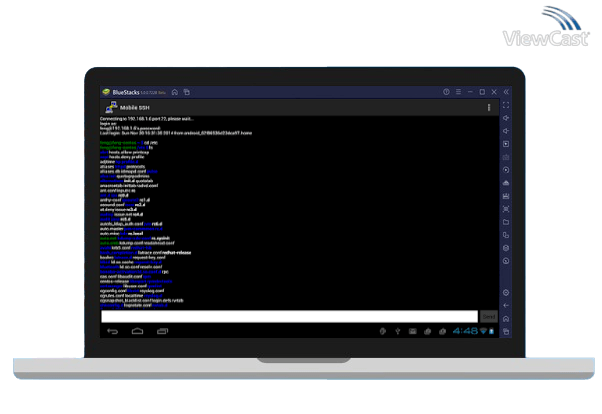Decrease volume in BlueStacks sidebar
The image size is (602, 414).
click(506, 131)
